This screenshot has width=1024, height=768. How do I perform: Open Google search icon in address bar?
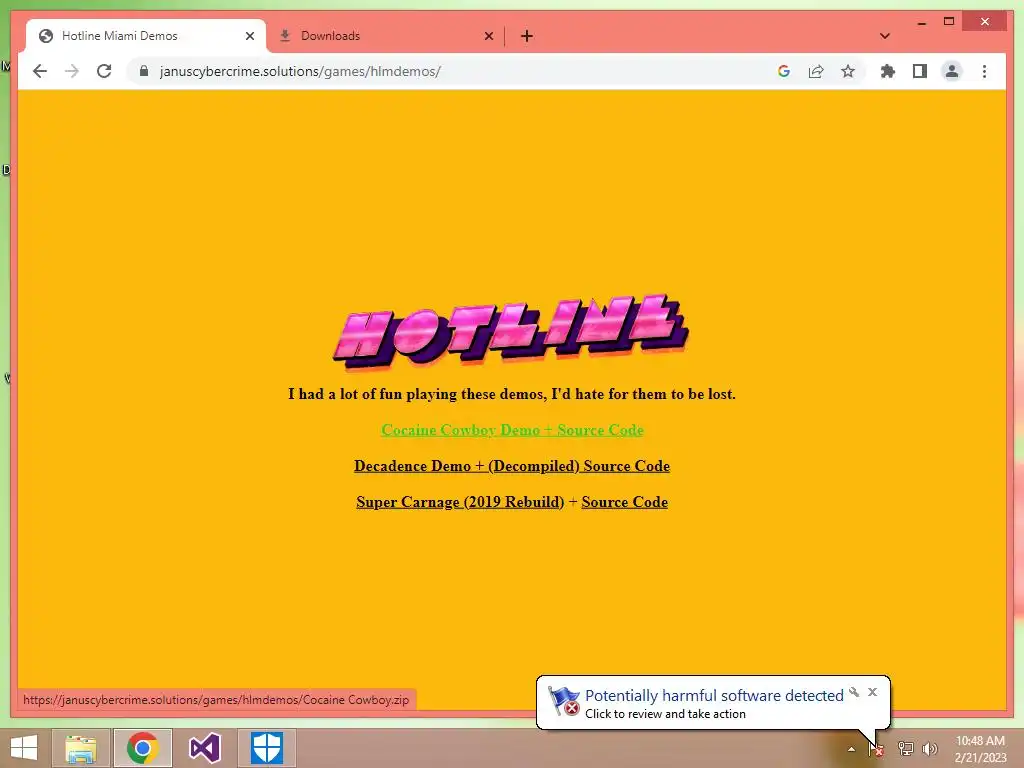coord(784,71)
